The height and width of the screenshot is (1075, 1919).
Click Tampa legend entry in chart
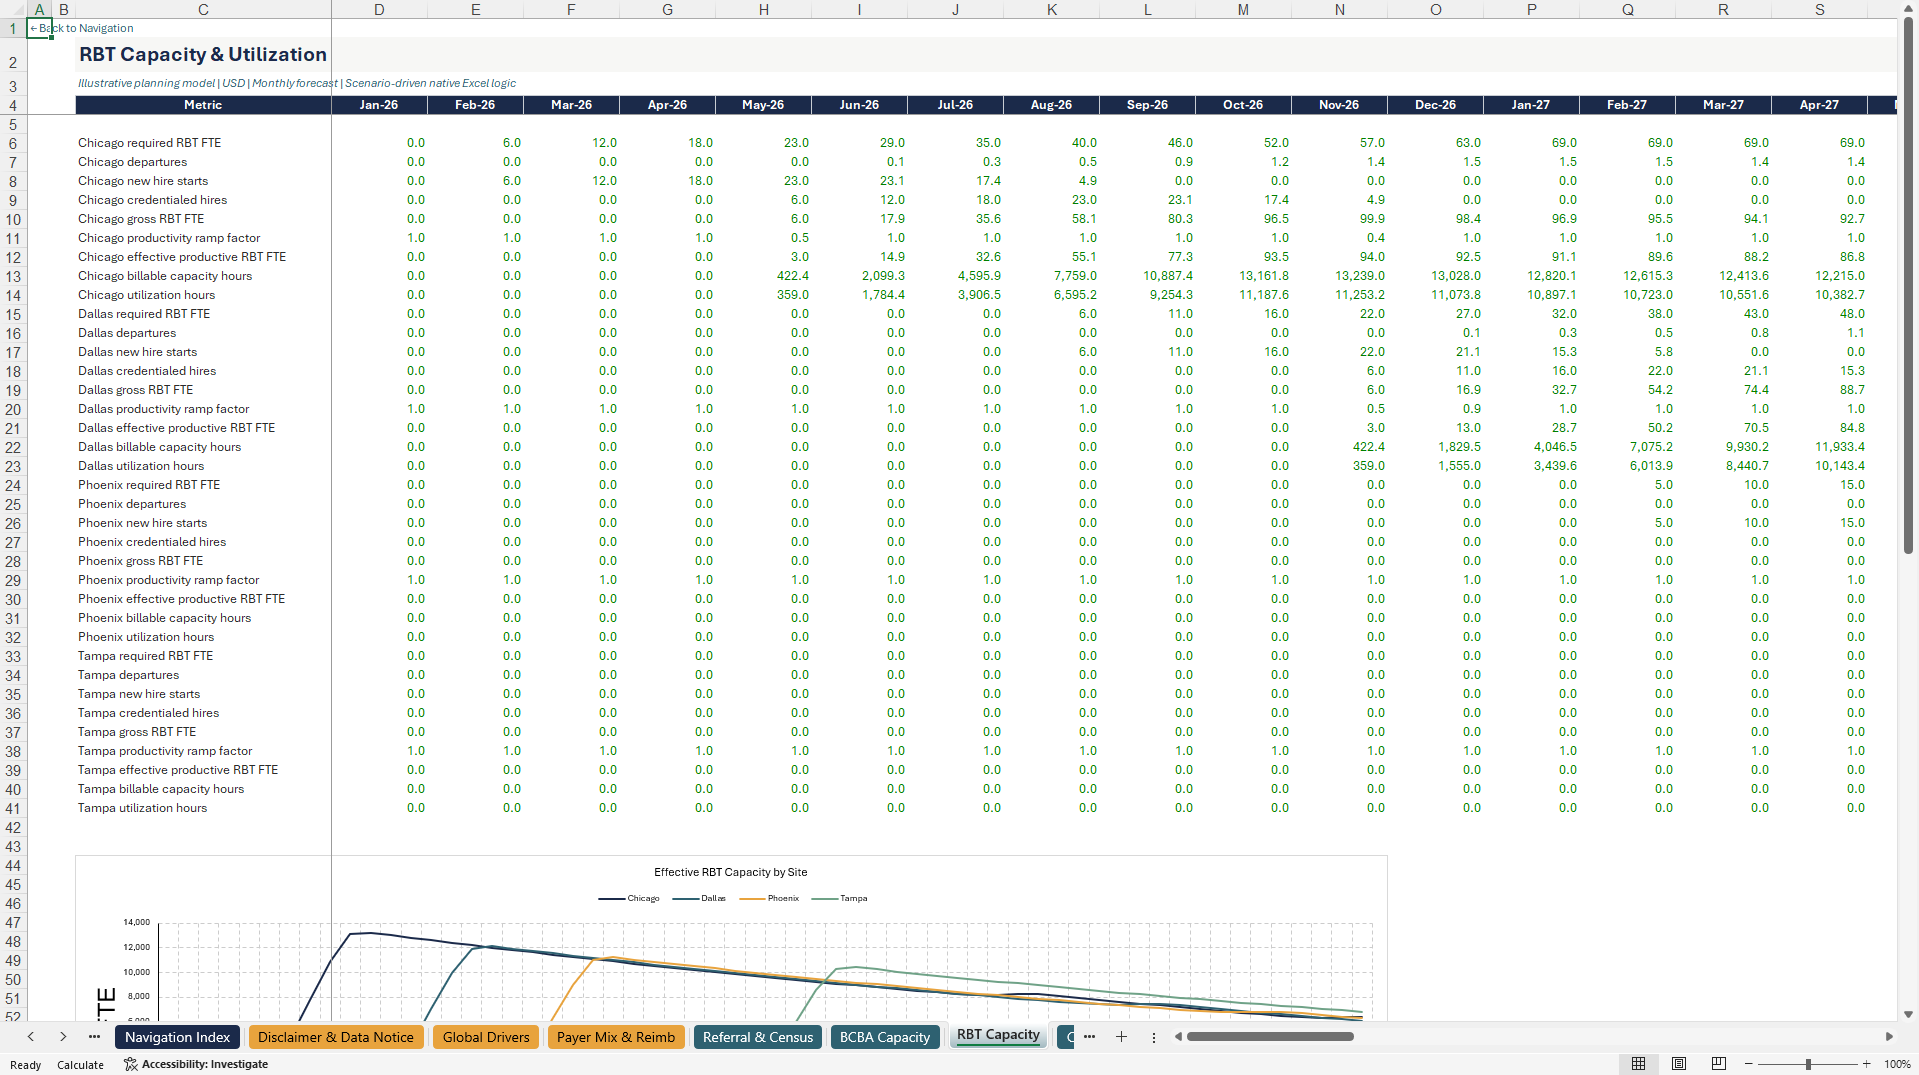click(x=839, y=898)
